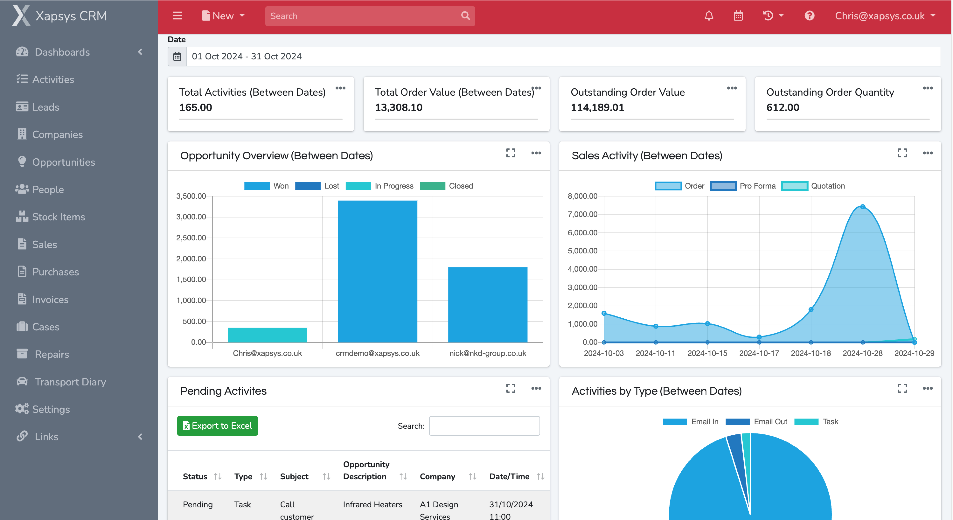Sort table by Subject column
This screenshot has height=520, width=953.
point(304,476)
